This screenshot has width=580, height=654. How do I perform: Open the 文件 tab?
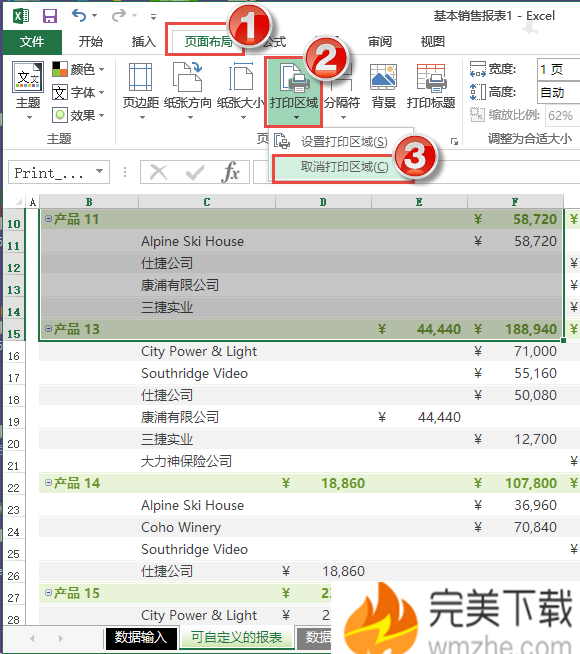click(x=32, y=41)
